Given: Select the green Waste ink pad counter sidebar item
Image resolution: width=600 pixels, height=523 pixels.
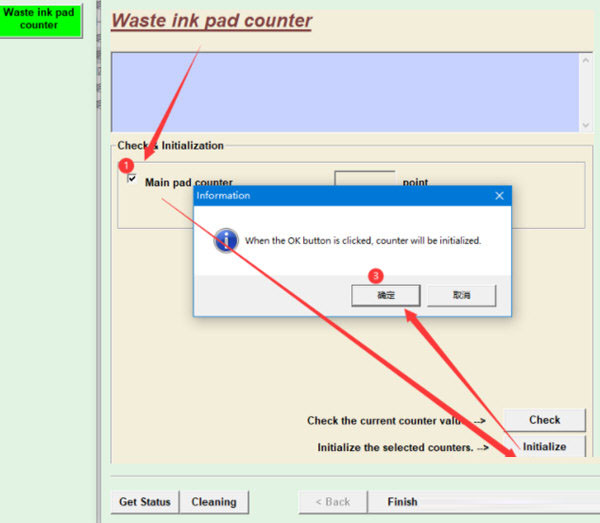Looking at the screenshot, I should (x=39, y=18).
